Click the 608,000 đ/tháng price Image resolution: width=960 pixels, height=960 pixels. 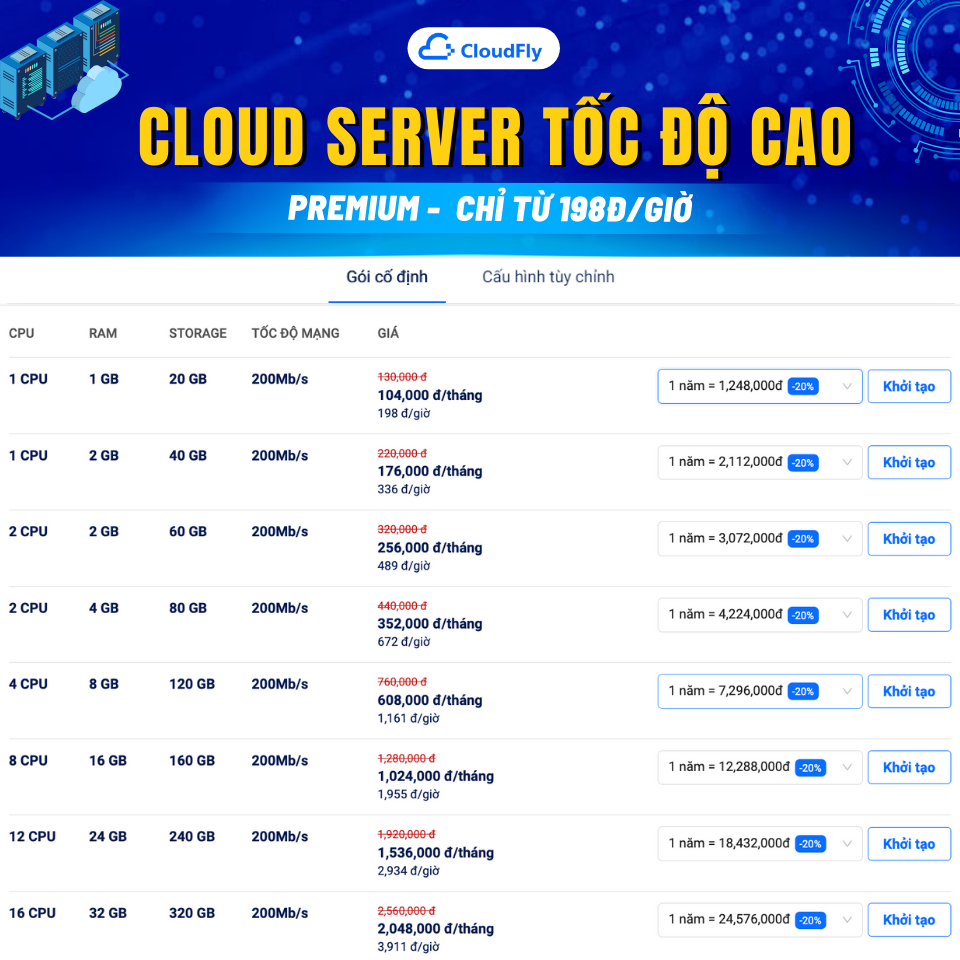pyautogui.click(x=430, y=700)
